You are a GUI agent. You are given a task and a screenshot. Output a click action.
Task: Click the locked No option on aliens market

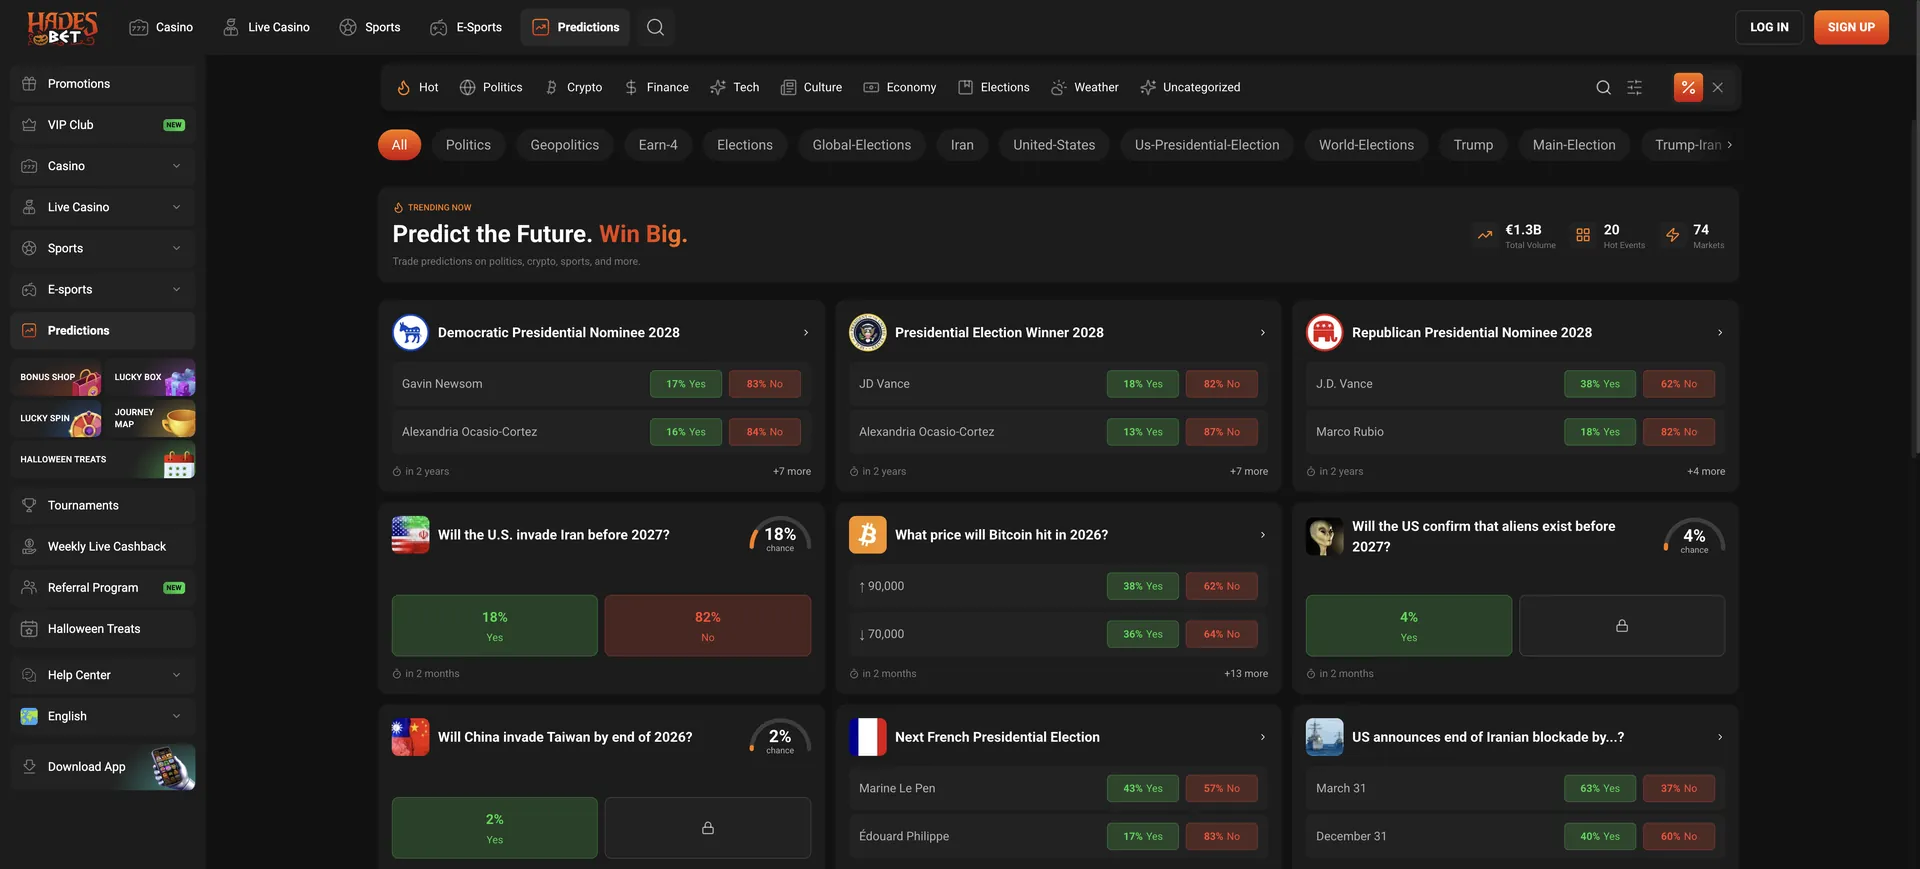pos(1621,626)
